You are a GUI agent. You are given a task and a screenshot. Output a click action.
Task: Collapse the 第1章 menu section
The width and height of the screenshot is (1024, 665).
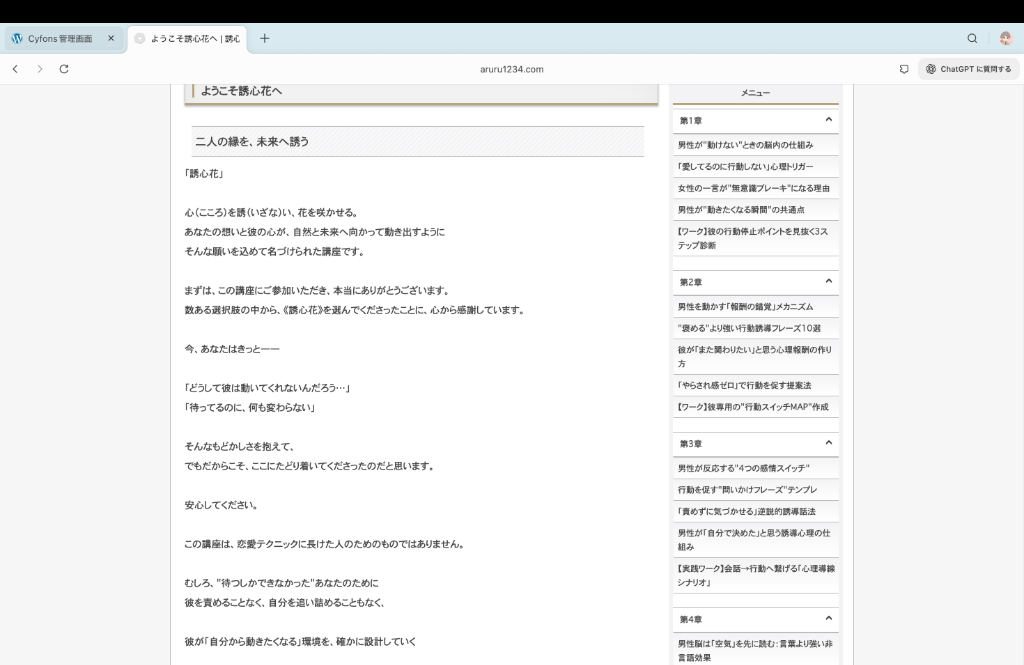(828, 120)
